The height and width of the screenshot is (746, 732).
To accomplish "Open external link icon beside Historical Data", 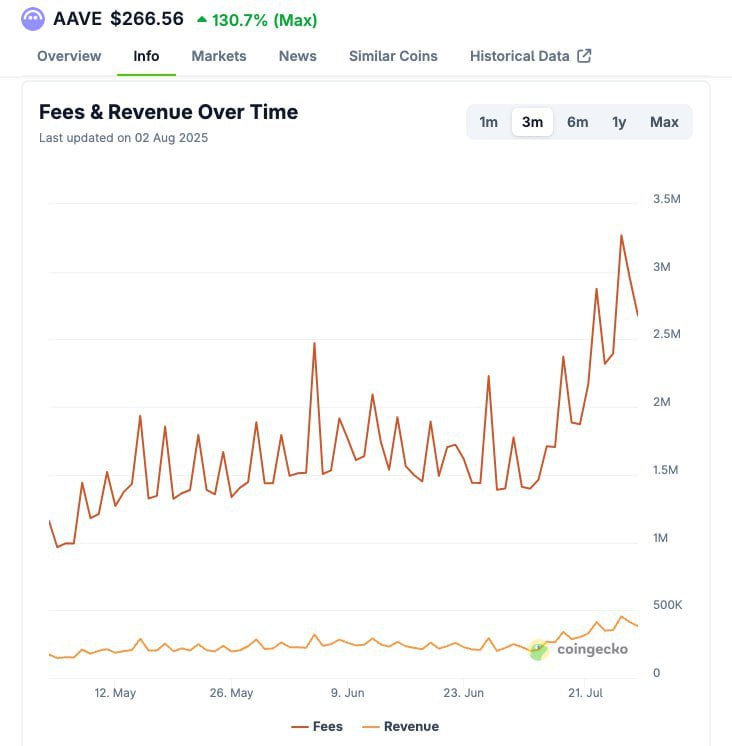I will tap(585, 56).
